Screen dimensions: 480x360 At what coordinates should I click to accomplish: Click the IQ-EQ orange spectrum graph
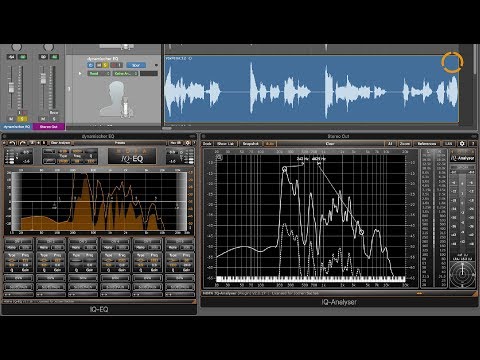tap(99, 201)
